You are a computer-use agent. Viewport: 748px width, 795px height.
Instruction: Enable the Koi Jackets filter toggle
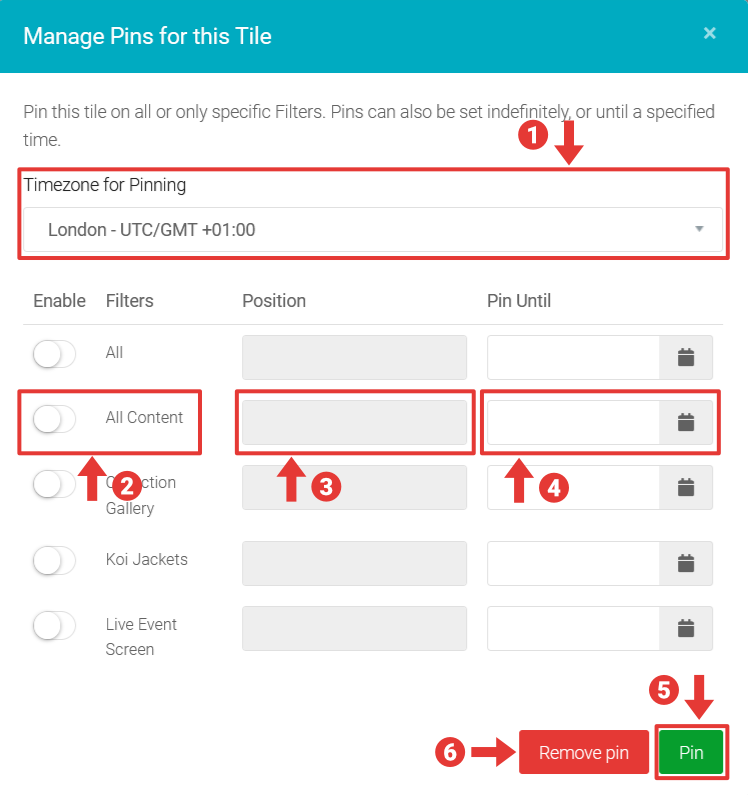(x=54, y=561)
